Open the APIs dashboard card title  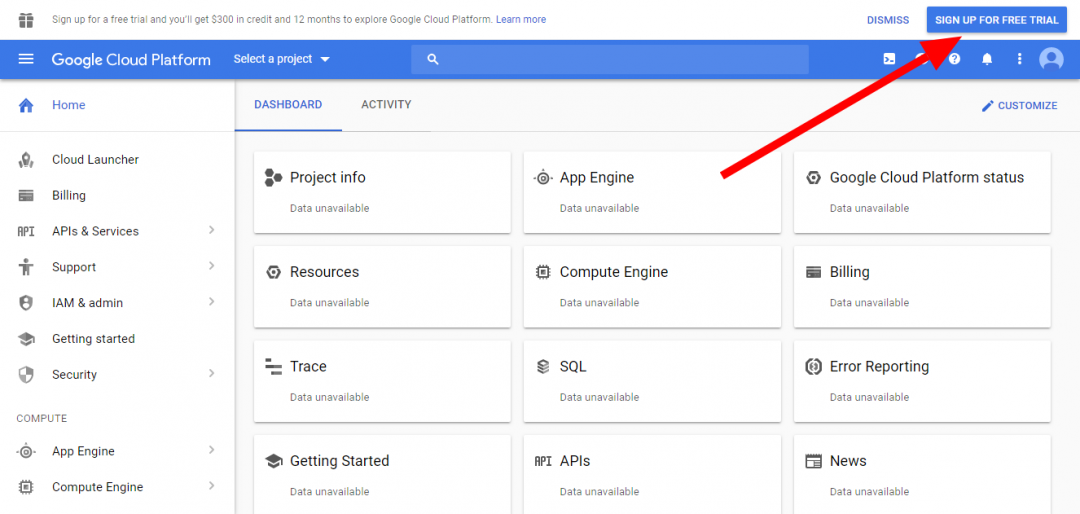pos(575,461)
